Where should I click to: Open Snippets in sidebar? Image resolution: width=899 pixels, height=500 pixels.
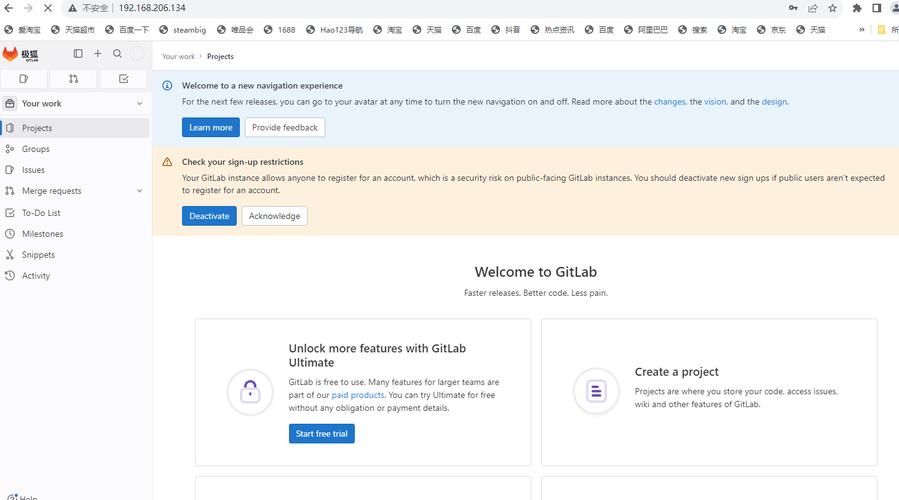[x=75, y=255]
